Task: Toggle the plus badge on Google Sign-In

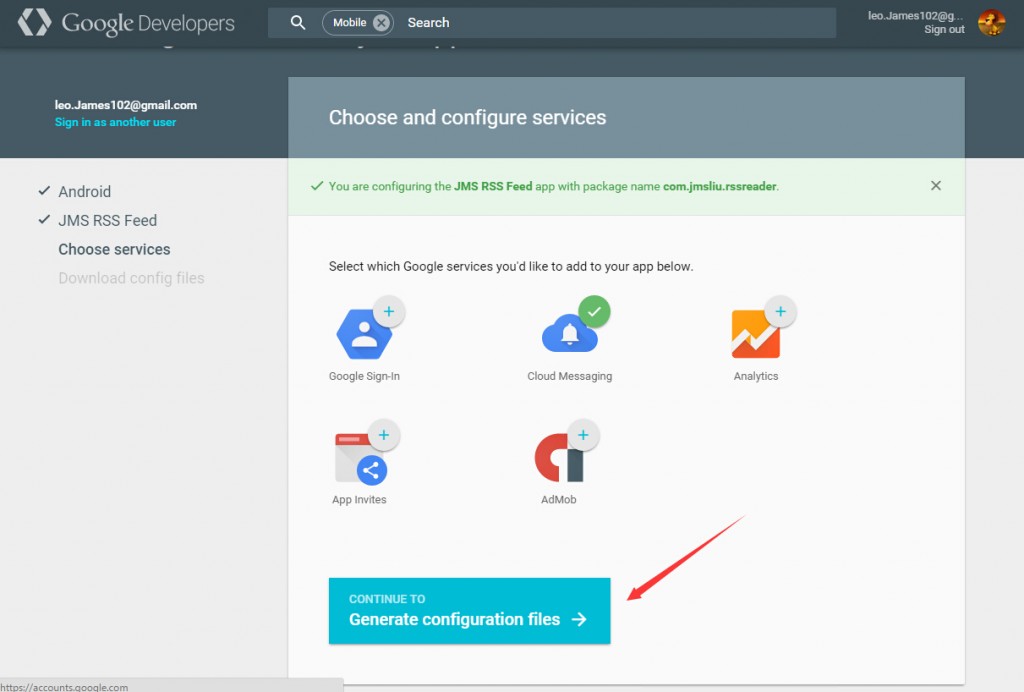Action: coord(390,310)
